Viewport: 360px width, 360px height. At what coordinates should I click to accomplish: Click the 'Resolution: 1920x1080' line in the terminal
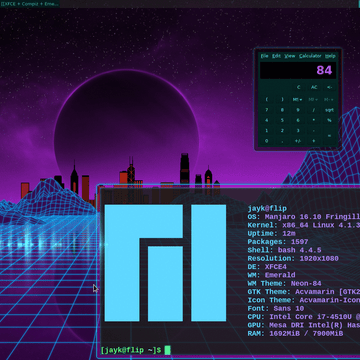point(293,259)
